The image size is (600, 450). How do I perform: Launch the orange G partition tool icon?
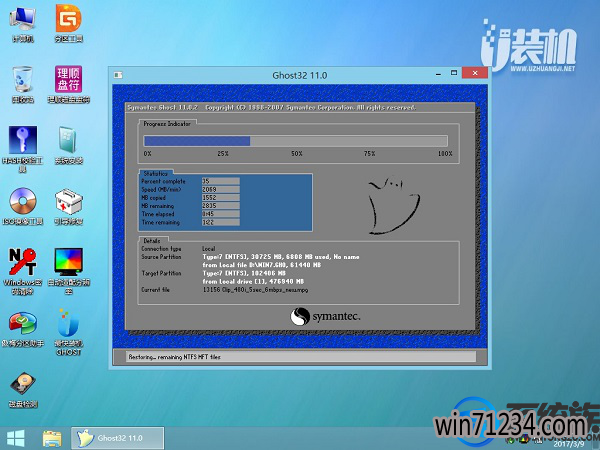click(68, 20)
